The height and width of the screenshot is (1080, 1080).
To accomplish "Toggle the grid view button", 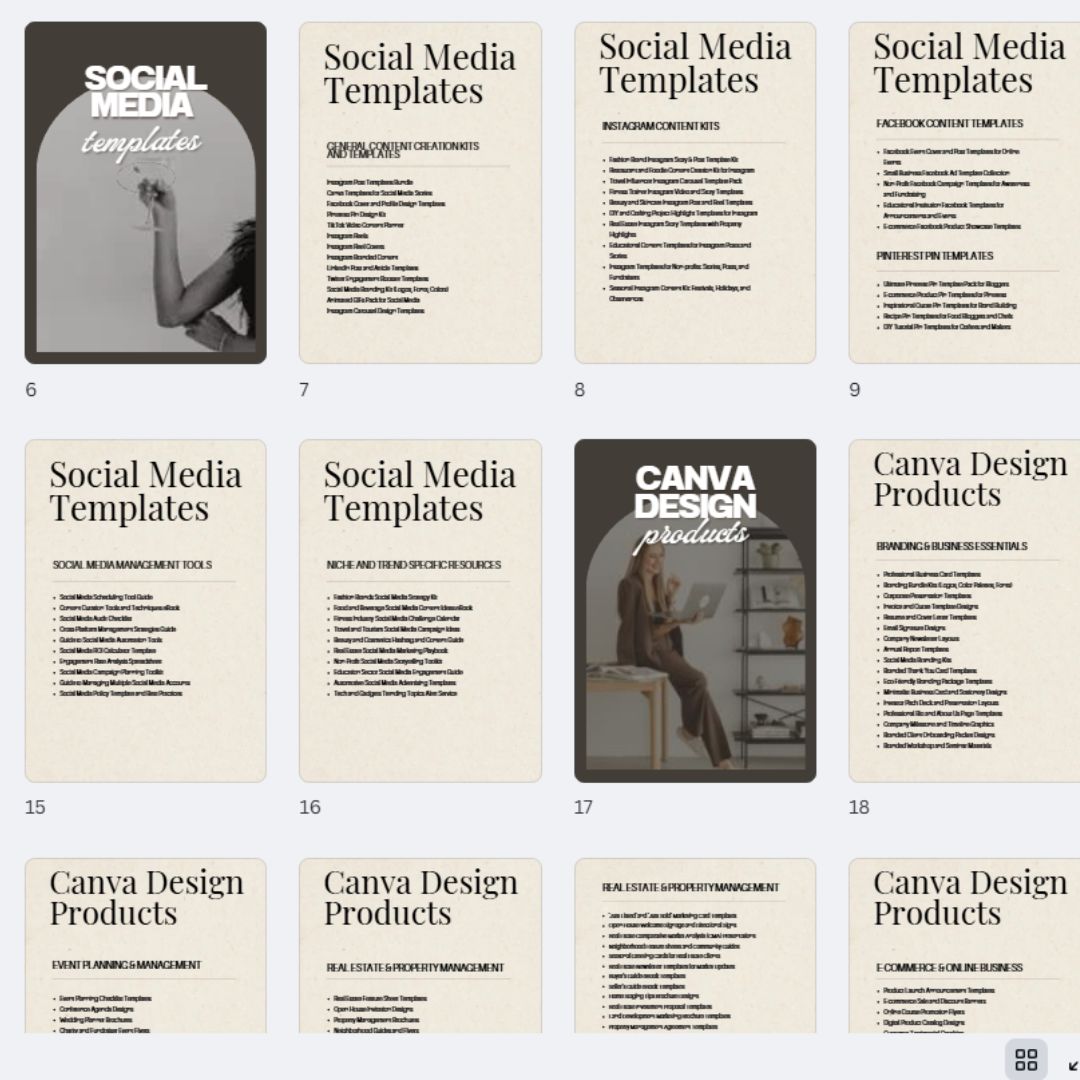I will [1026, 1060].
